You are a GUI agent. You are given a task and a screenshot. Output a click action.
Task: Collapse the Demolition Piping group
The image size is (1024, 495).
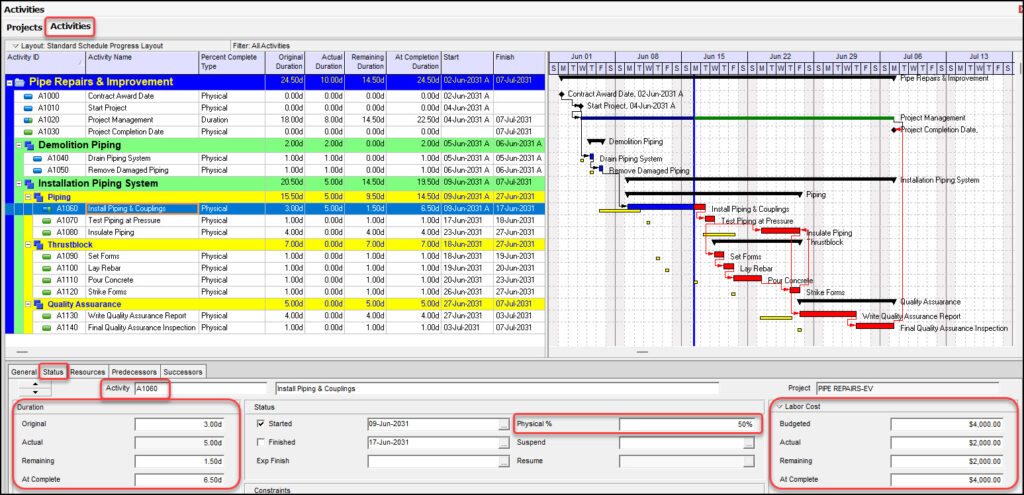click(x=19, y=145)
